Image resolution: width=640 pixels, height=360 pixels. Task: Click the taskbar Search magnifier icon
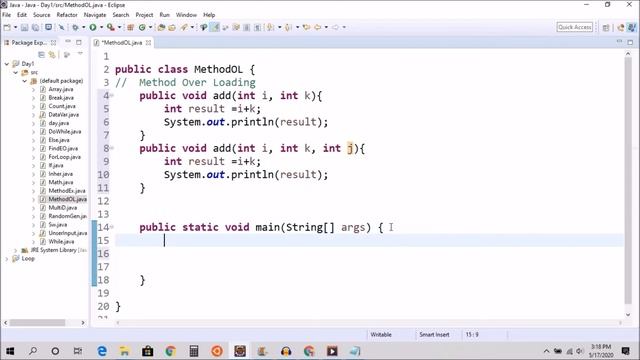tap(33, 351)
